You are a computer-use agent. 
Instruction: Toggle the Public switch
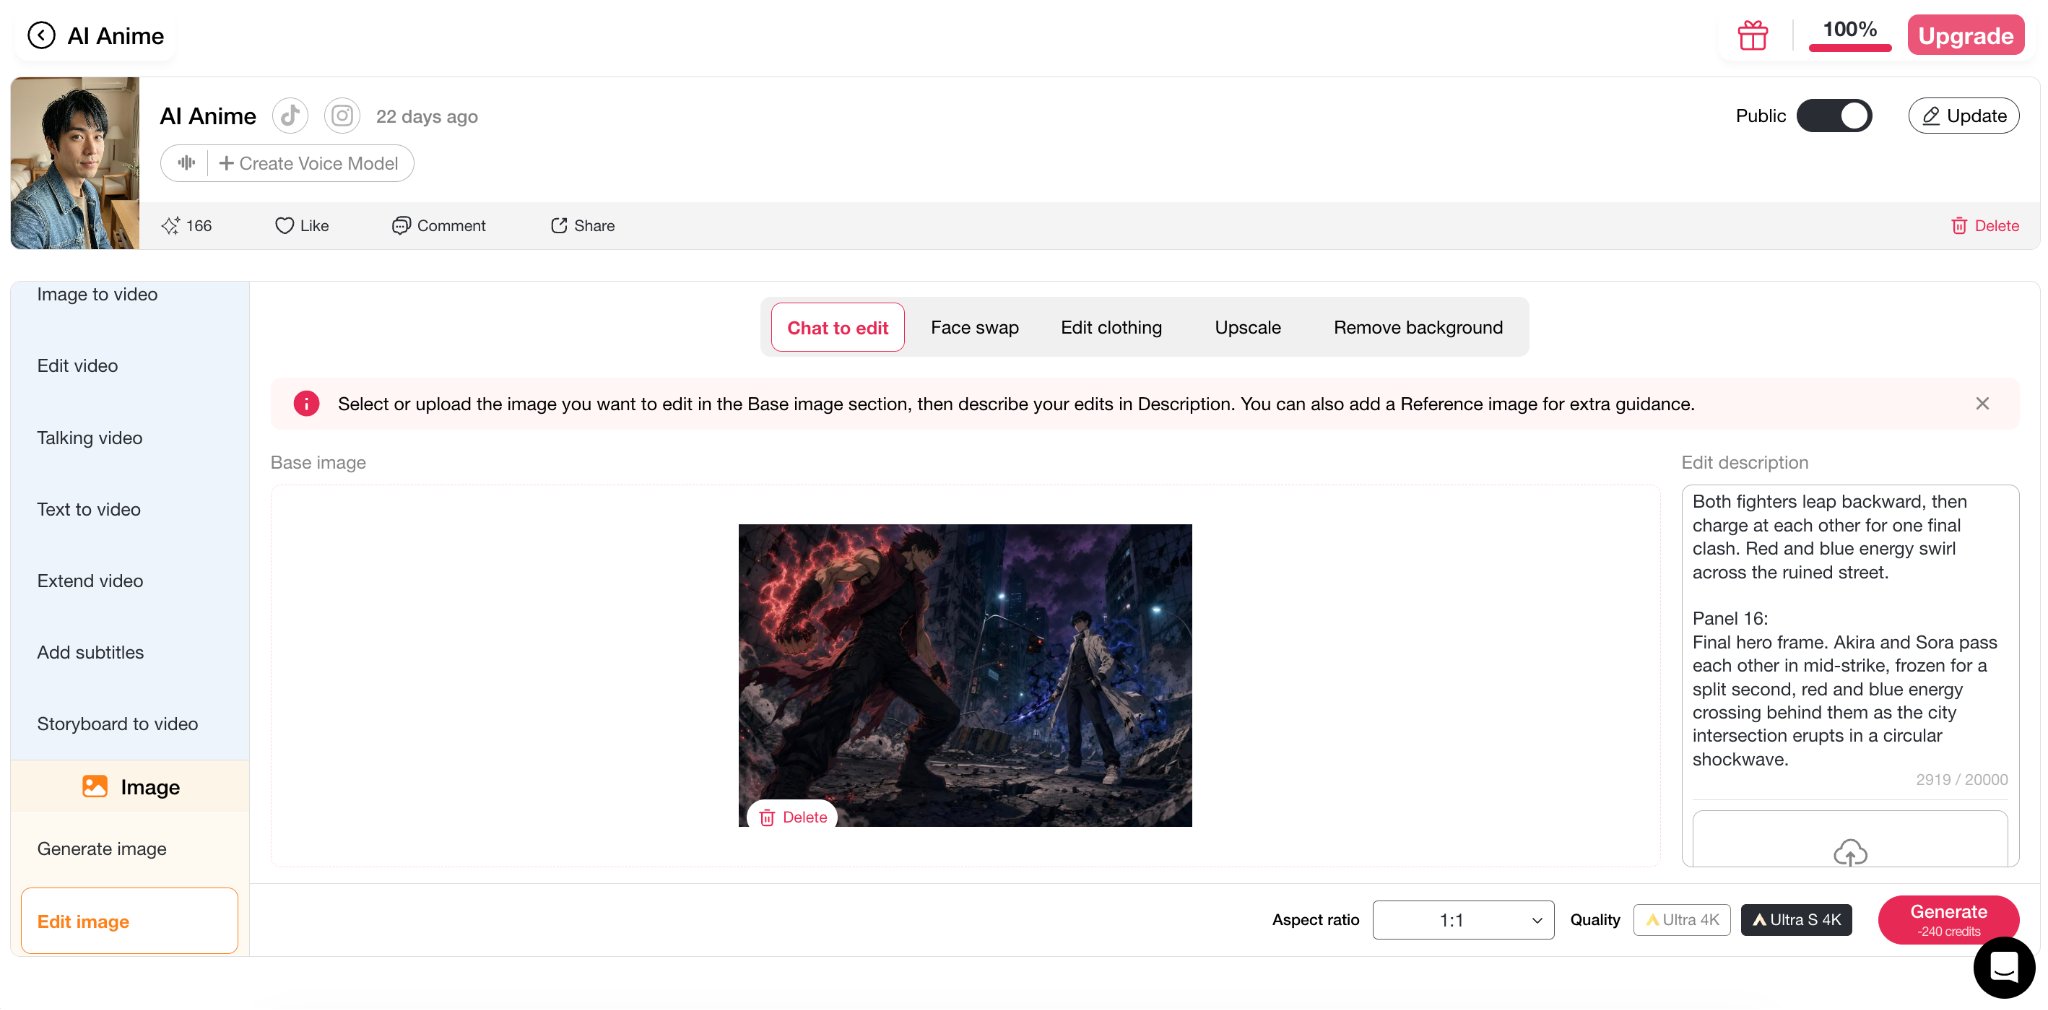(x=1834, y=116)
